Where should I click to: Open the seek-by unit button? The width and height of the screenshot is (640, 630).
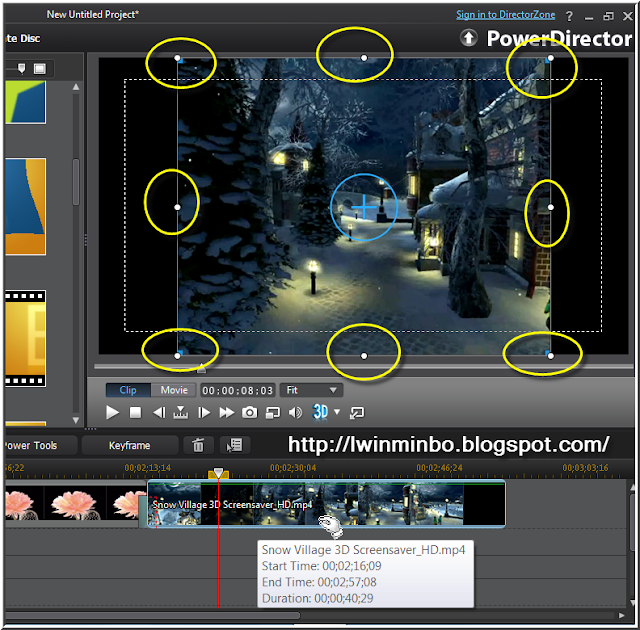(x=180, y=413)
